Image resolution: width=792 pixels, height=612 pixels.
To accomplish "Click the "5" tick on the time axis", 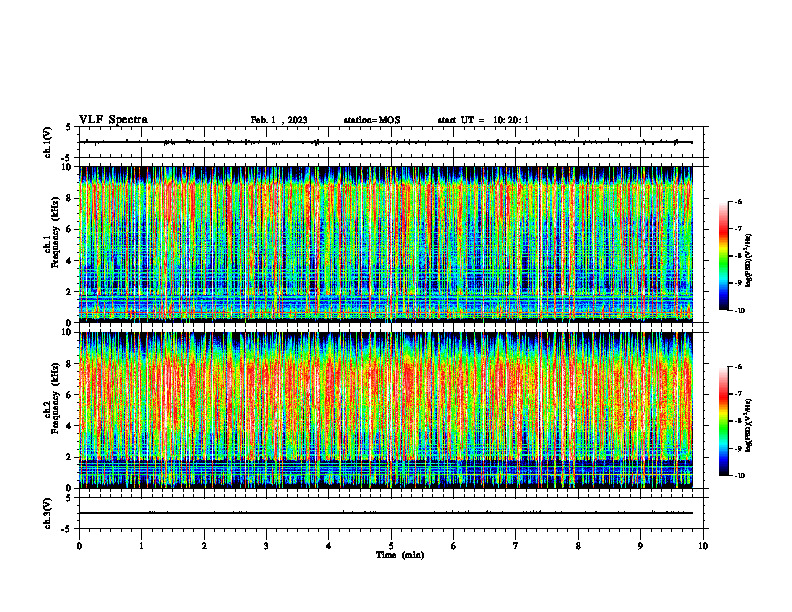I will click(391, 546).
